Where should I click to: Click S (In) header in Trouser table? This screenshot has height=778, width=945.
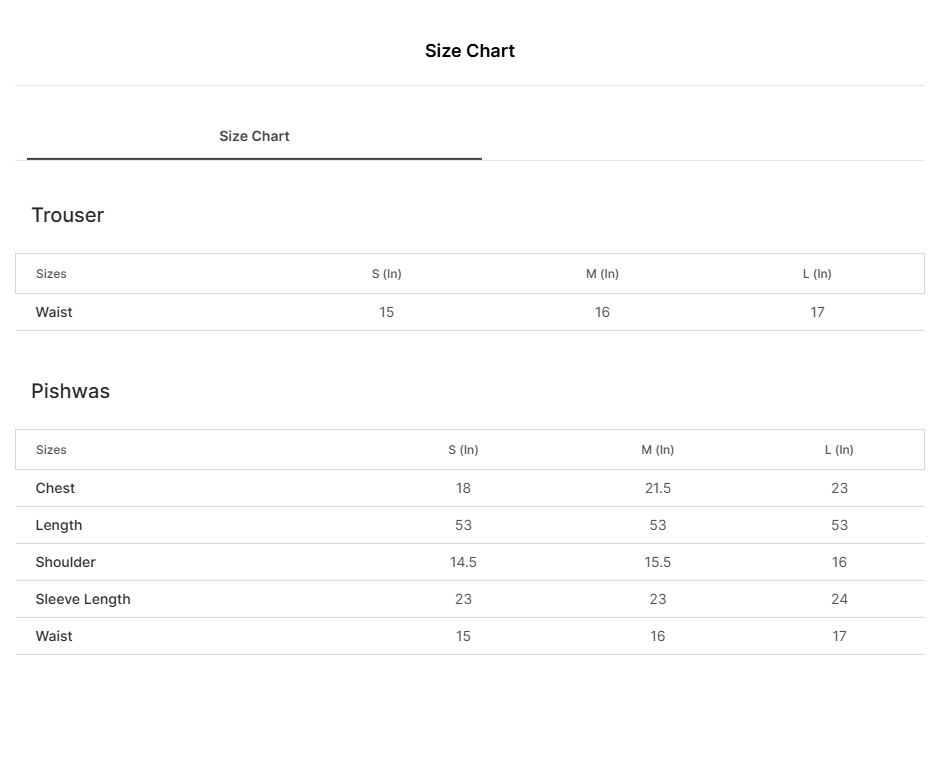(x=387, y=274)
